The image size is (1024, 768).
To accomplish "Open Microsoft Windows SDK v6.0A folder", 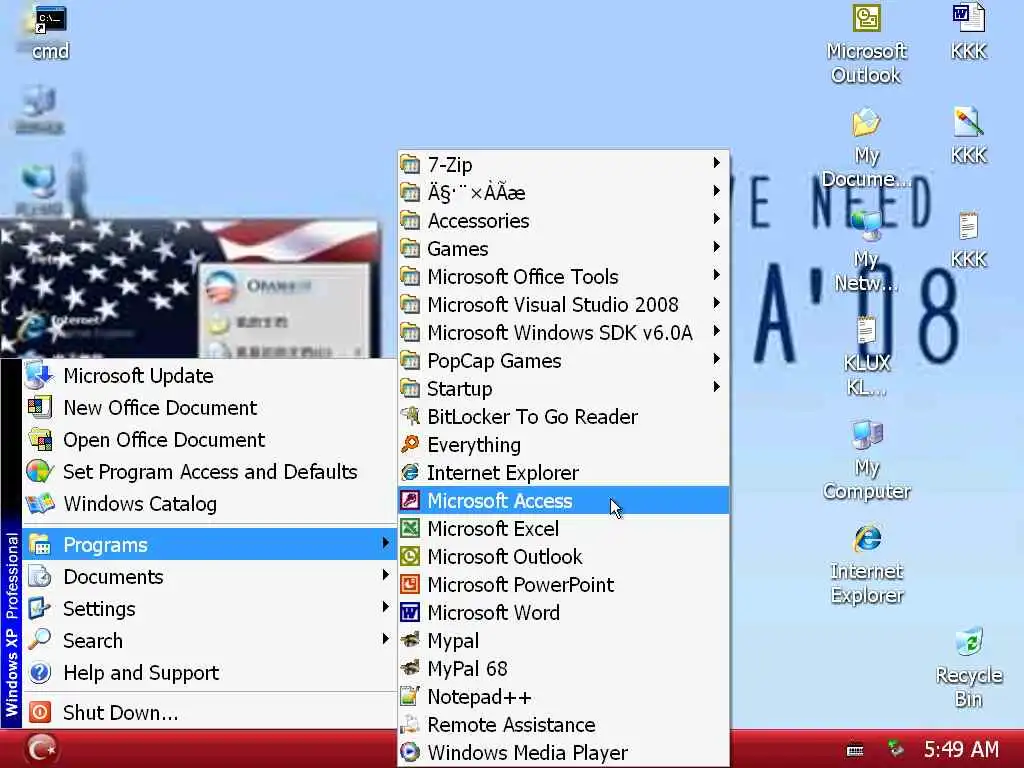I will (563, 332).
